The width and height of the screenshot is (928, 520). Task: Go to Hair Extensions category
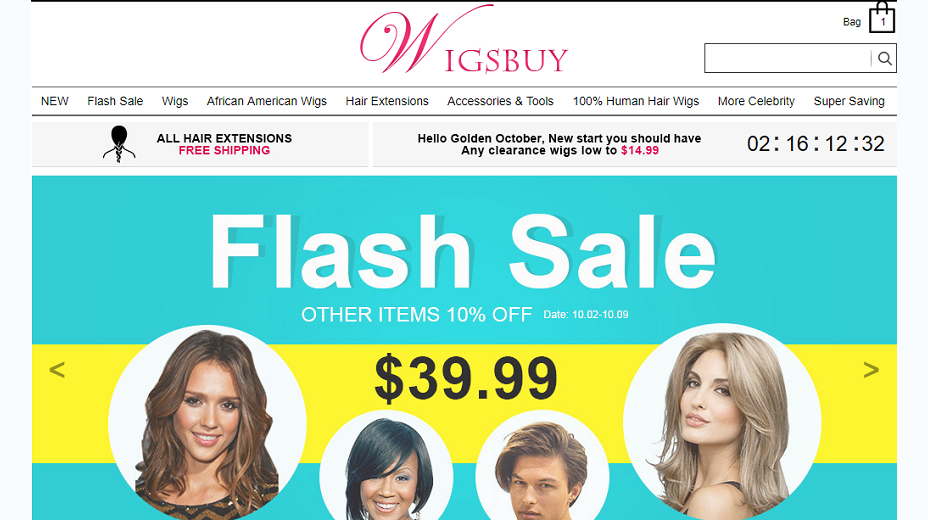387,101
